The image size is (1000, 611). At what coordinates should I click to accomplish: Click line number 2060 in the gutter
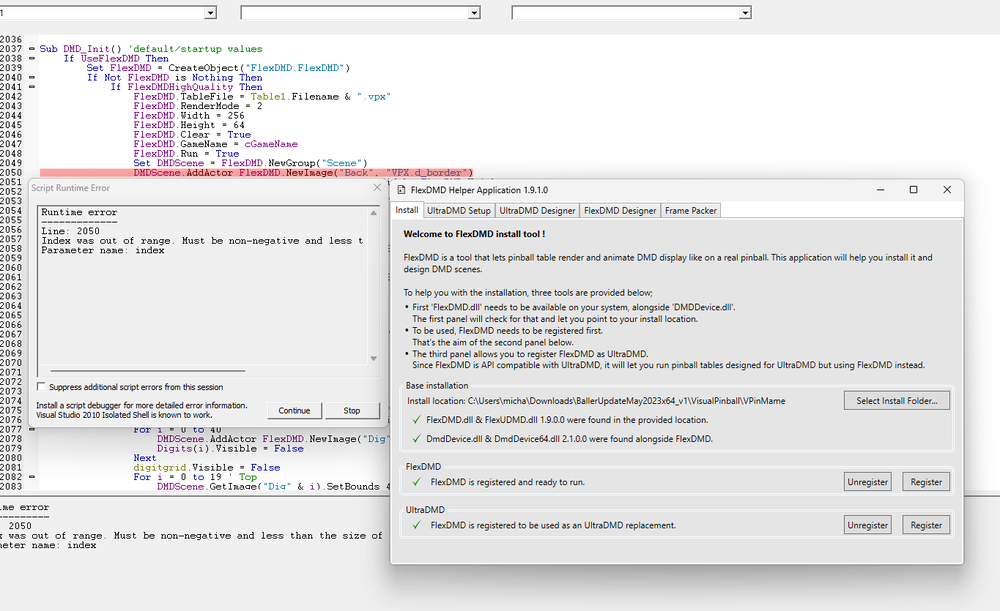point(11,268)
